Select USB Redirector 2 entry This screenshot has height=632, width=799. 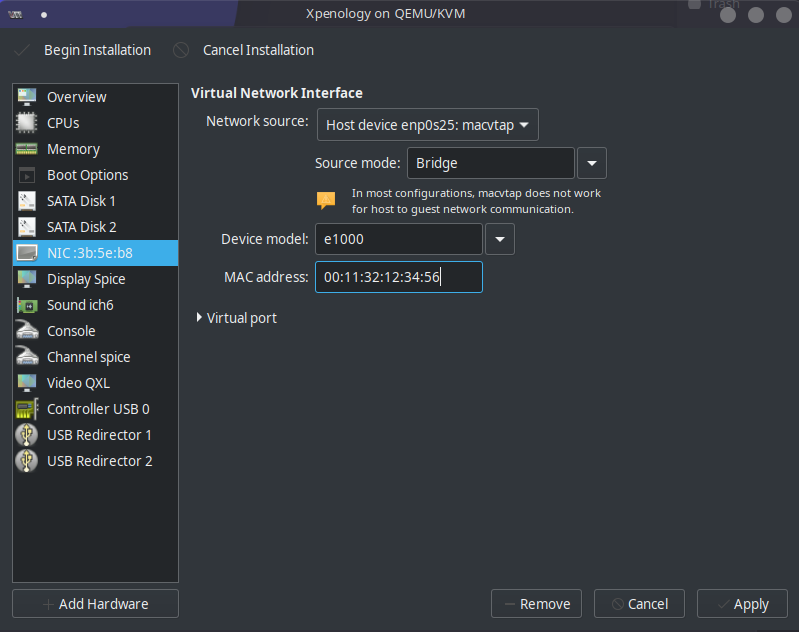tap(95, 461)
